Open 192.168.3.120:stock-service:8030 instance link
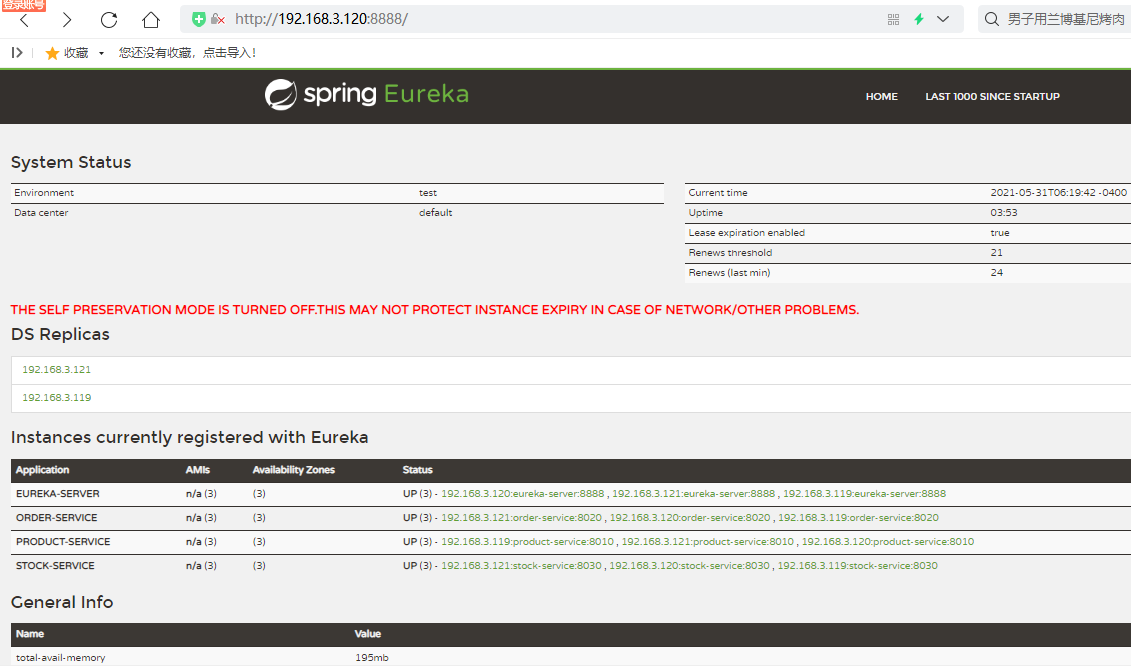 click(689, 565)
